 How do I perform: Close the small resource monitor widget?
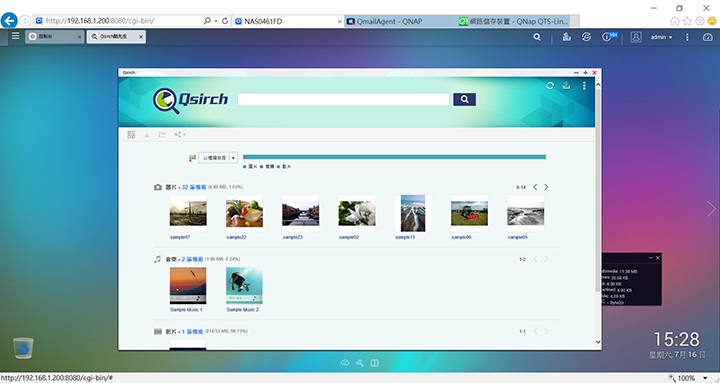pos(658,258)
